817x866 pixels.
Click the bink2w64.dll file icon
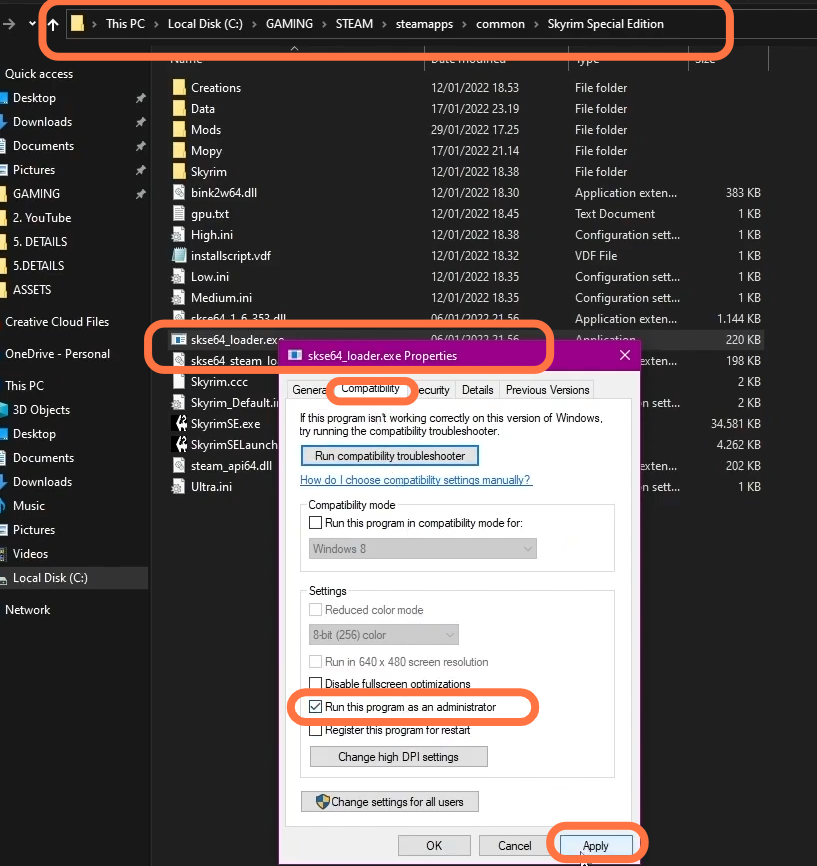pos(178,192)
